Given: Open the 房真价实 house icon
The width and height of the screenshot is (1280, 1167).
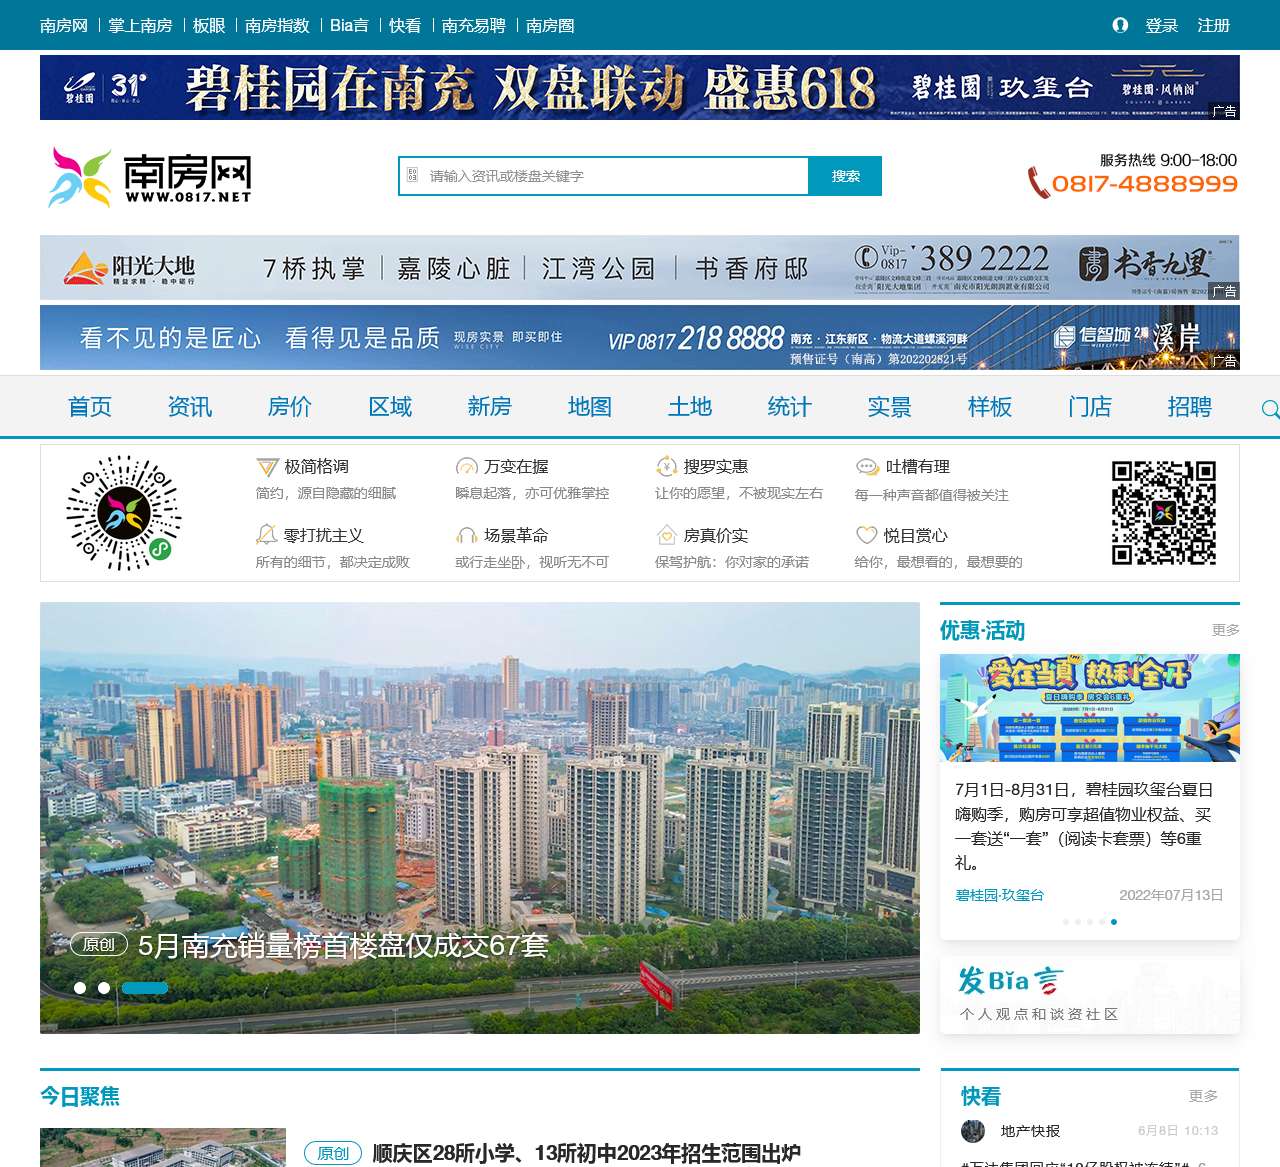Looking at the screenshot, I should click(667, 535).
